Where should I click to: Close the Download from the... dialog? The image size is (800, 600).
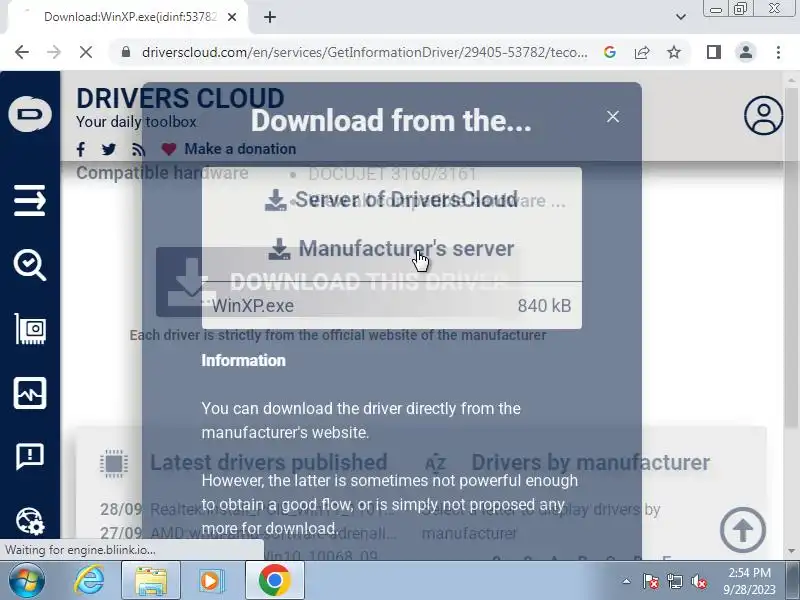pyautogui.click(x=613, y=117)
